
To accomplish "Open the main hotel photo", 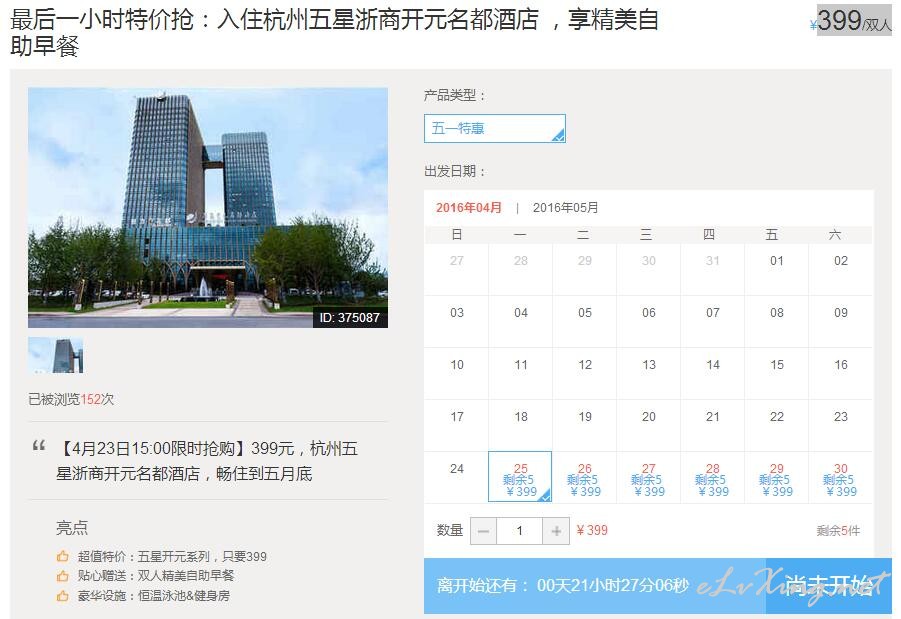I will click(208, 207).
